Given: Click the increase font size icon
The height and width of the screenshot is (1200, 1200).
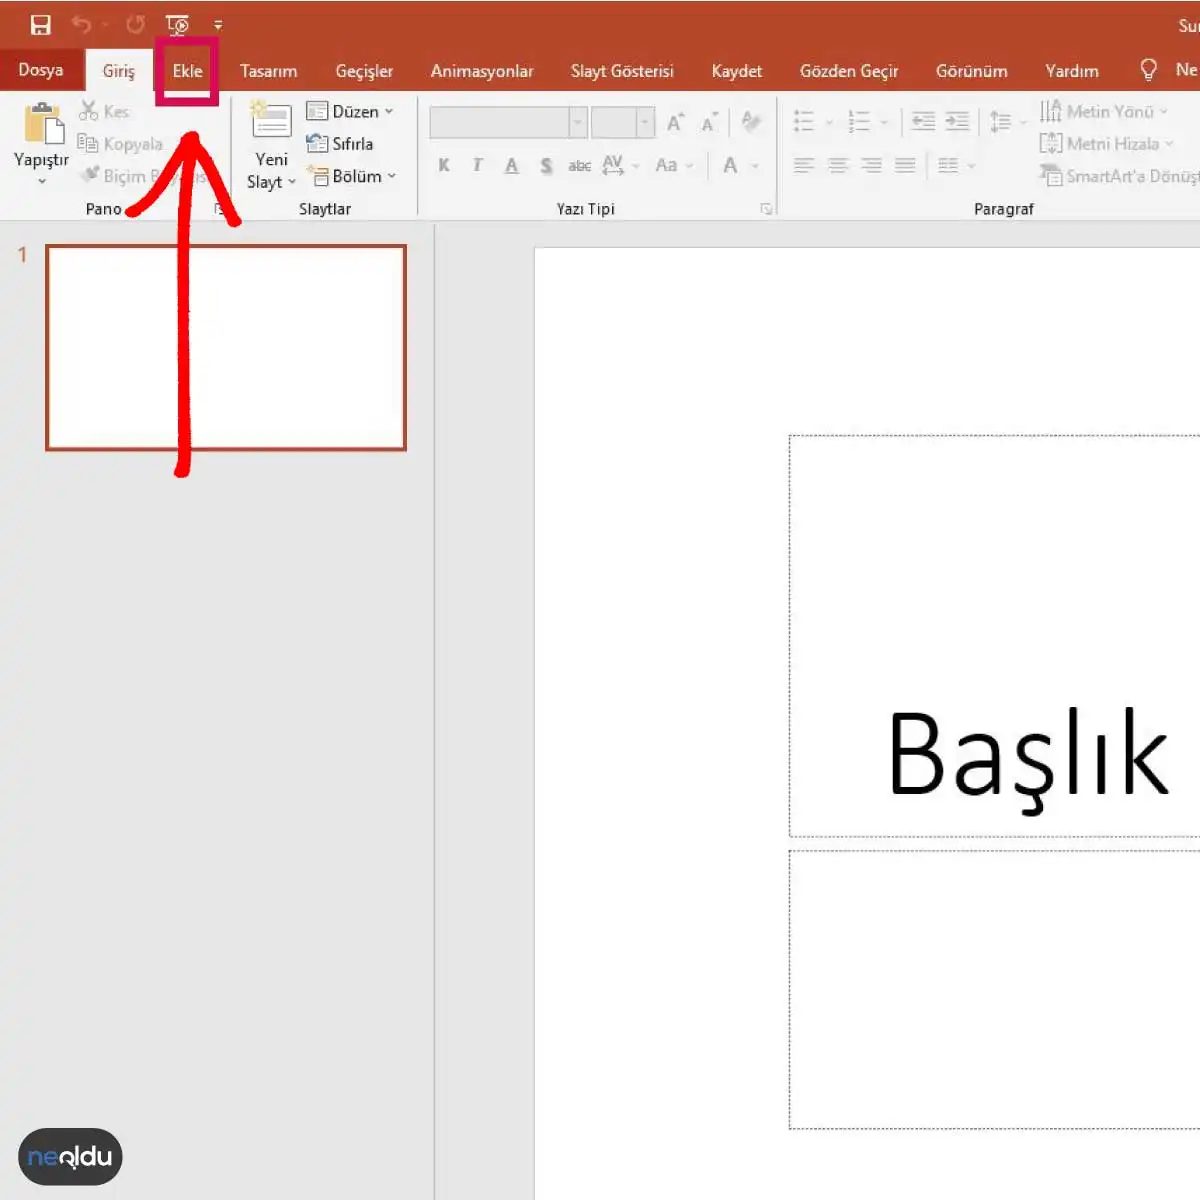Looking at the screenshot, I should pos(676,122).
